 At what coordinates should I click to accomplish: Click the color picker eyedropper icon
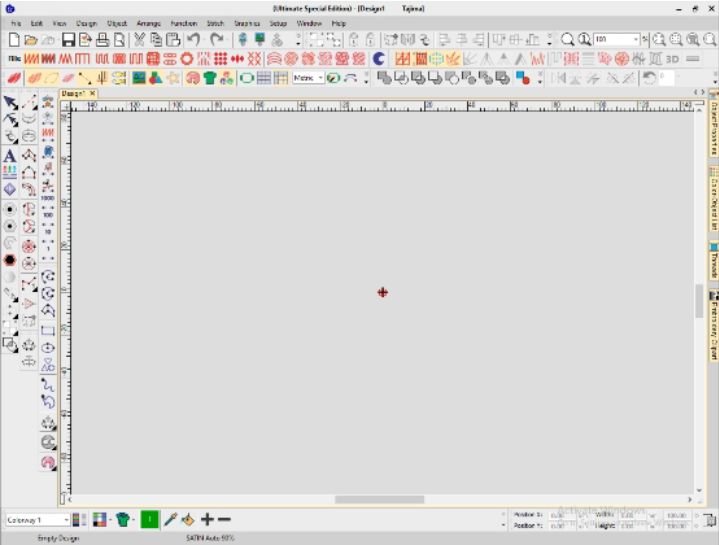(170, 519)
